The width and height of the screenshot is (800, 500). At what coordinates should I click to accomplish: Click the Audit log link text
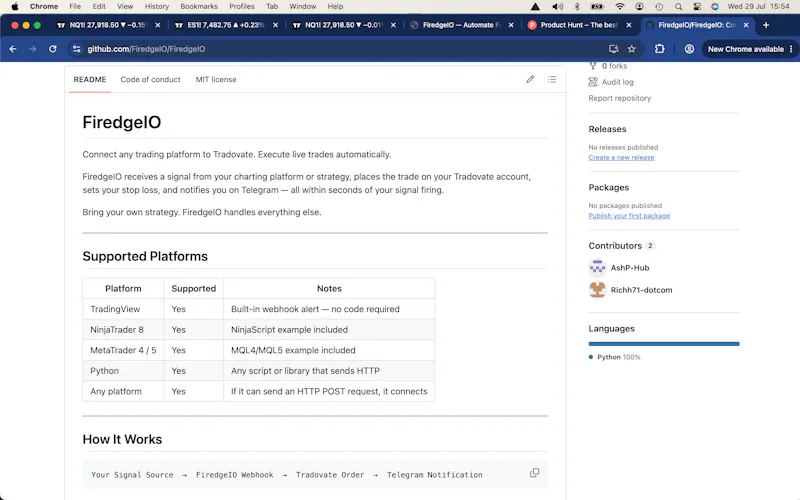617,82
